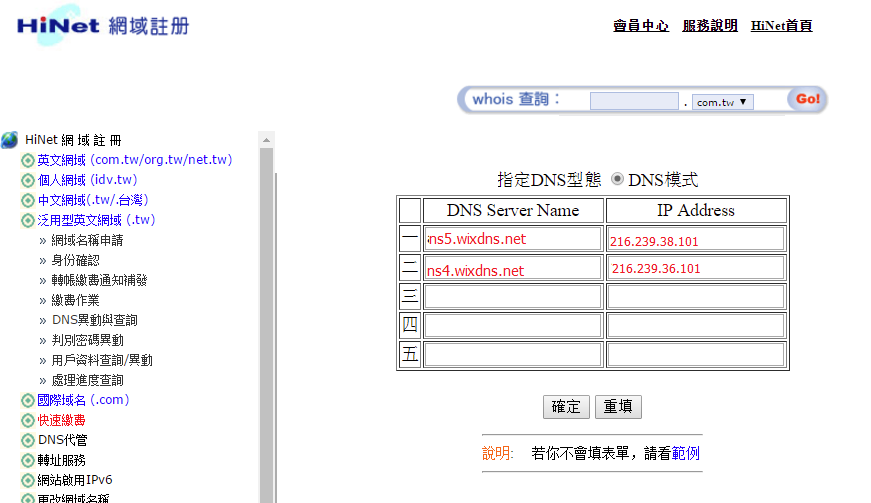Select 轉帳繳費通知補發 submenu item

click(99, 280)
